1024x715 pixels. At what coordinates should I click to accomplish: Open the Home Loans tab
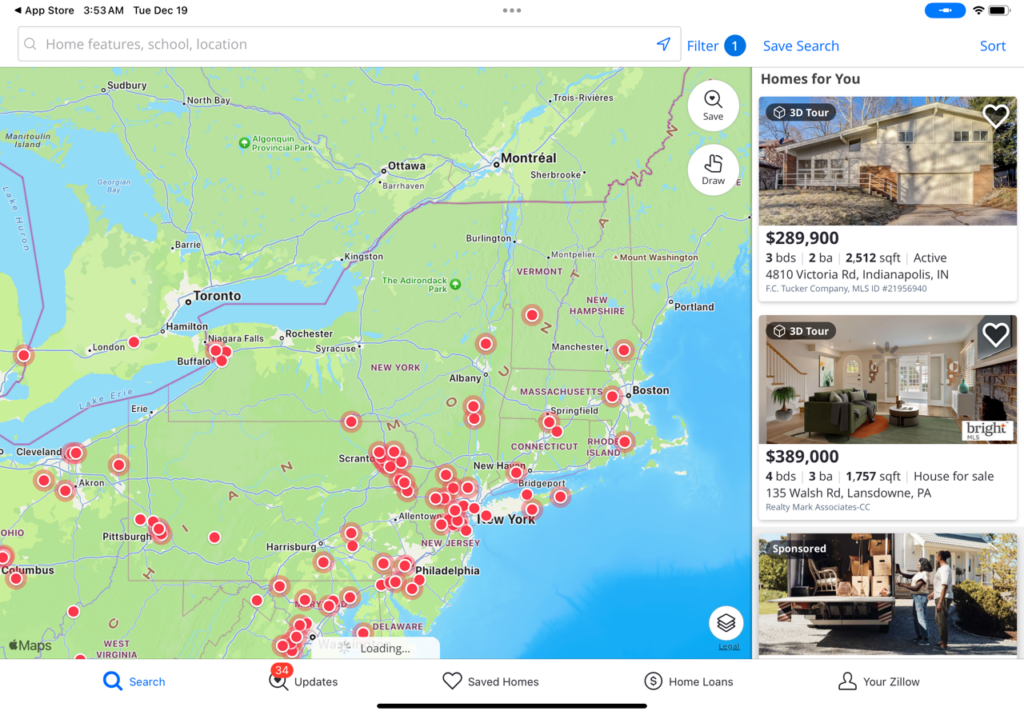tap(688, 682)
